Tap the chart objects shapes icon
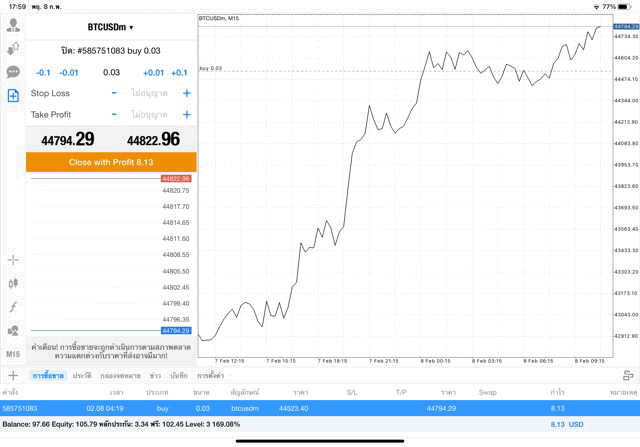 [13, 330]
